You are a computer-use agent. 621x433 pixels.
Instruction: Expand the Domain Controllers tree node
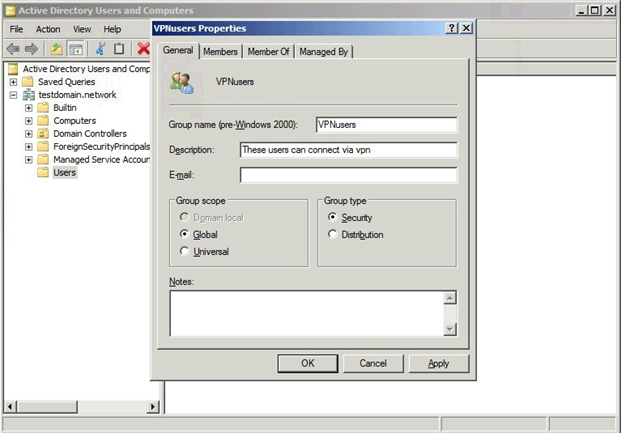[x=29, y=134]
